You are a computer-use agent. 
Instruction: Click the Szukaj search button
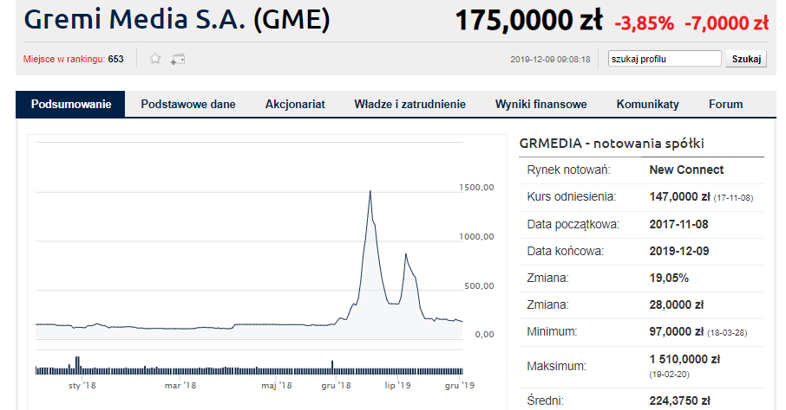[746, 59]
